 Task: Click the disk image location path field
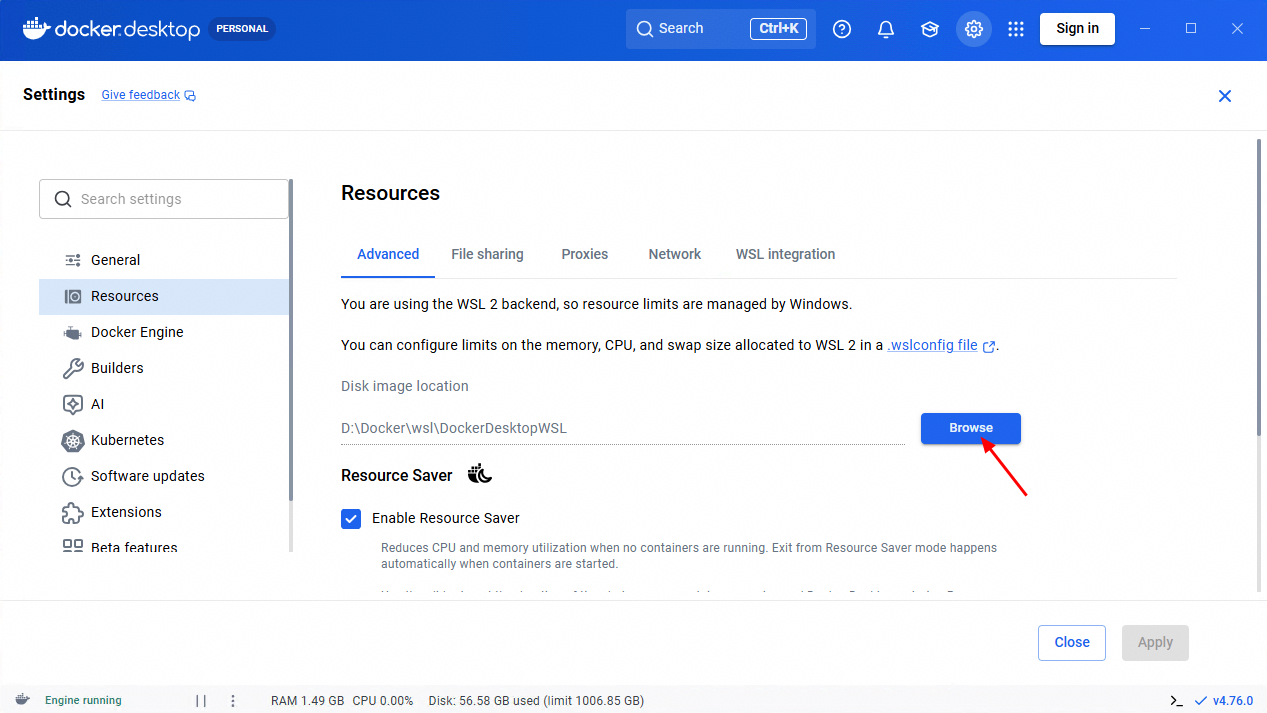(623, 428)
